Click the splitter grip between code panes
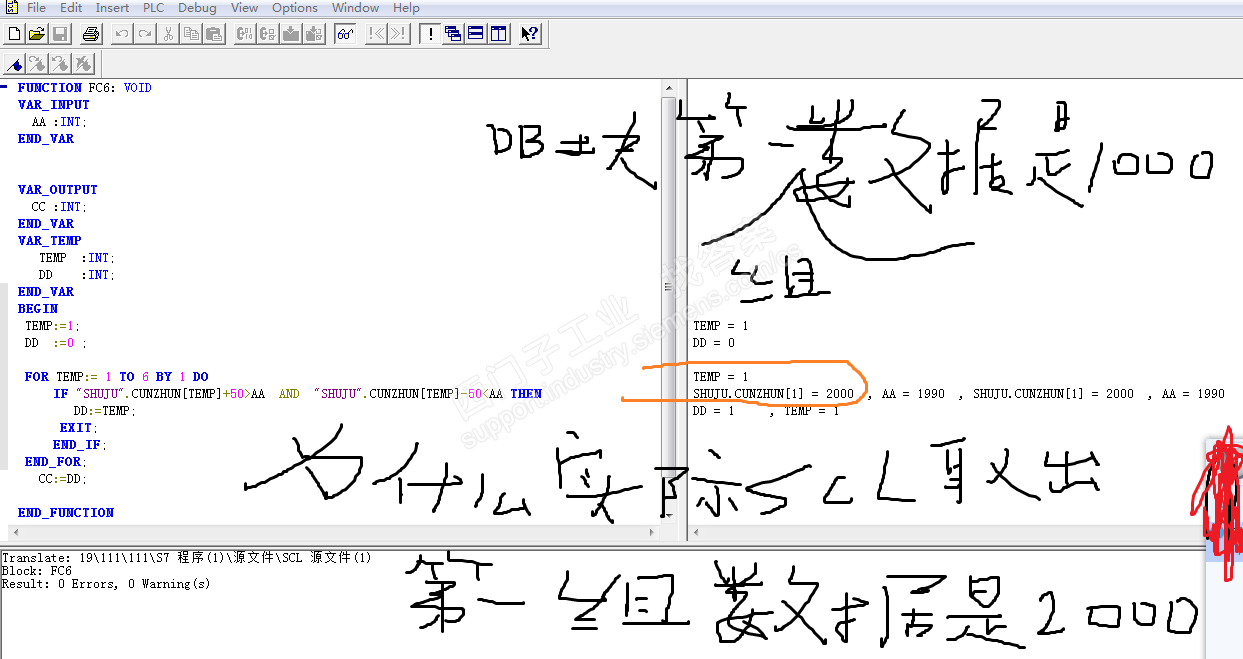Image resolution: width=1243 pixels, height=659 pixels. pos(668,287)
